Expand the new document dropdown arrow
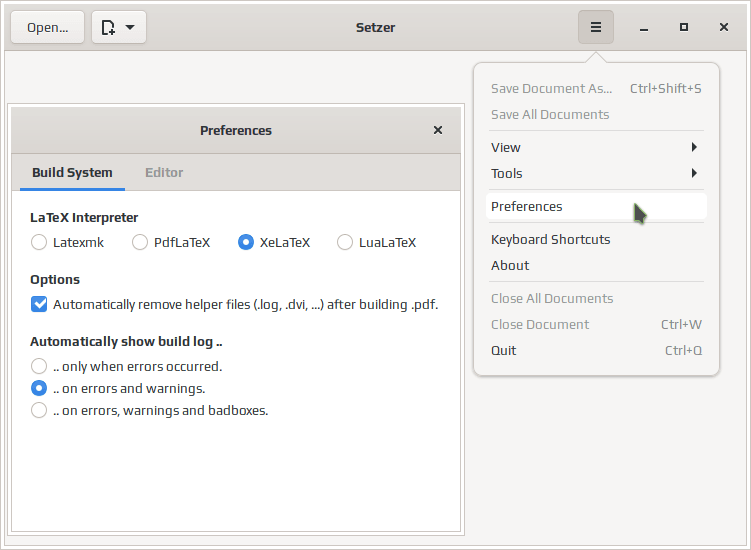 coord(130,27)
